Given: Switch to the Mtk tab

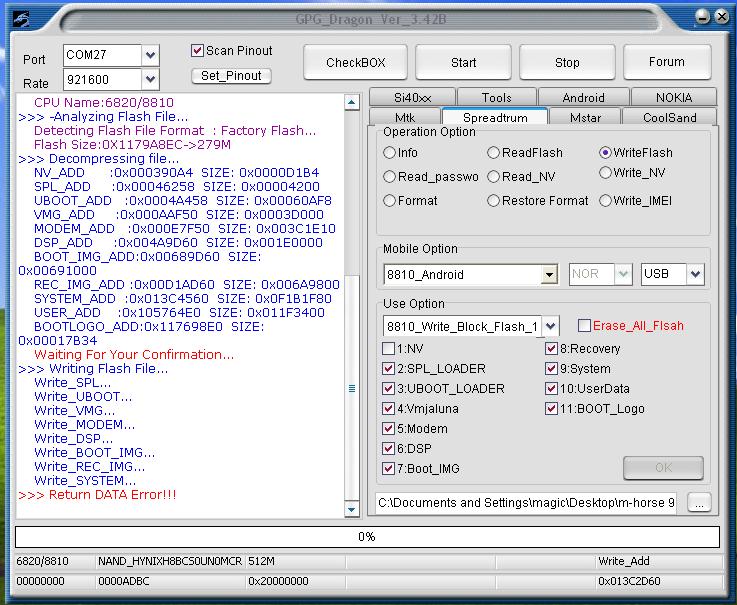Looking at the screenshot, I should coord(405,117).
